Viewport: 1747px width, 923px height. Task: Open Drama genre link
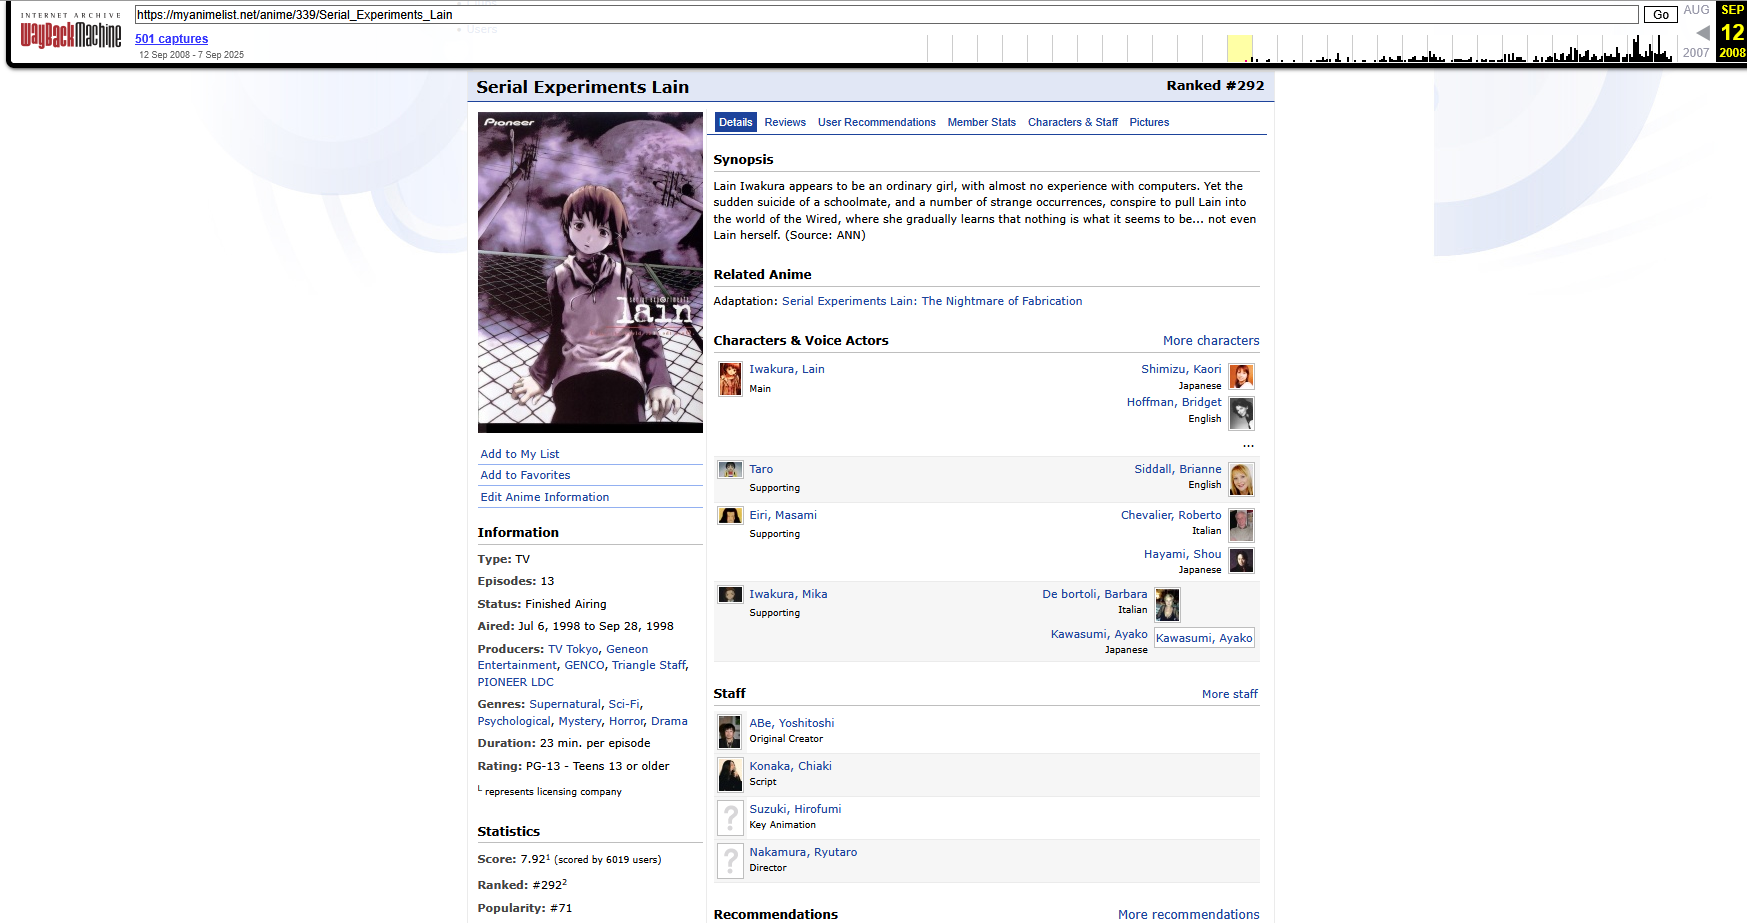click(669, 721)
